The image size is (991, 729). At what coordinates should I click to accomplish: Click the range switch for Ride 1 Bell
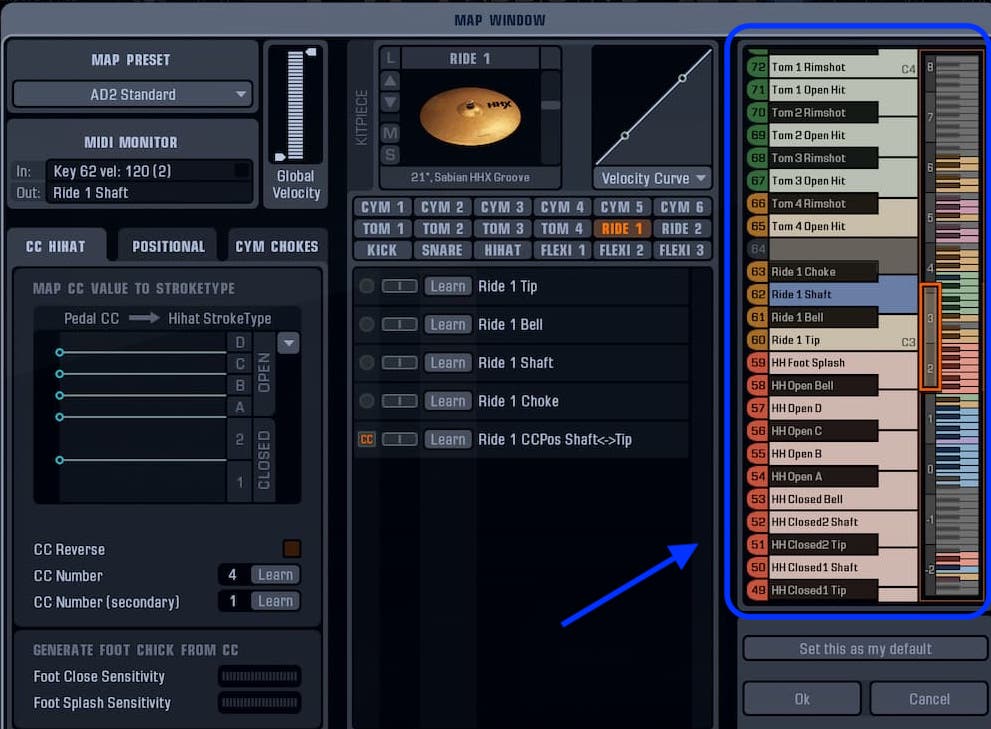pyautogui.click(x=399, y=325)
